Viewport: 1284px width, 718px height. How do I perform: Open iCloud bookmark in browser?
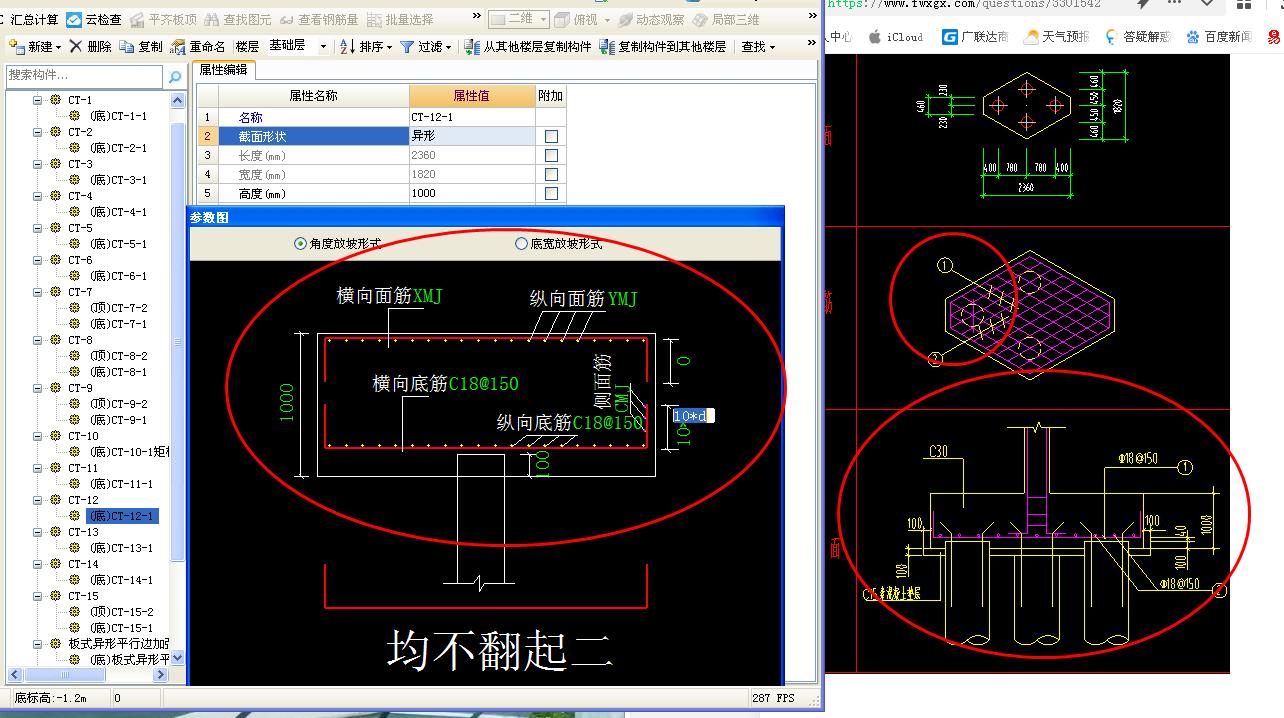tap(896, 37)
